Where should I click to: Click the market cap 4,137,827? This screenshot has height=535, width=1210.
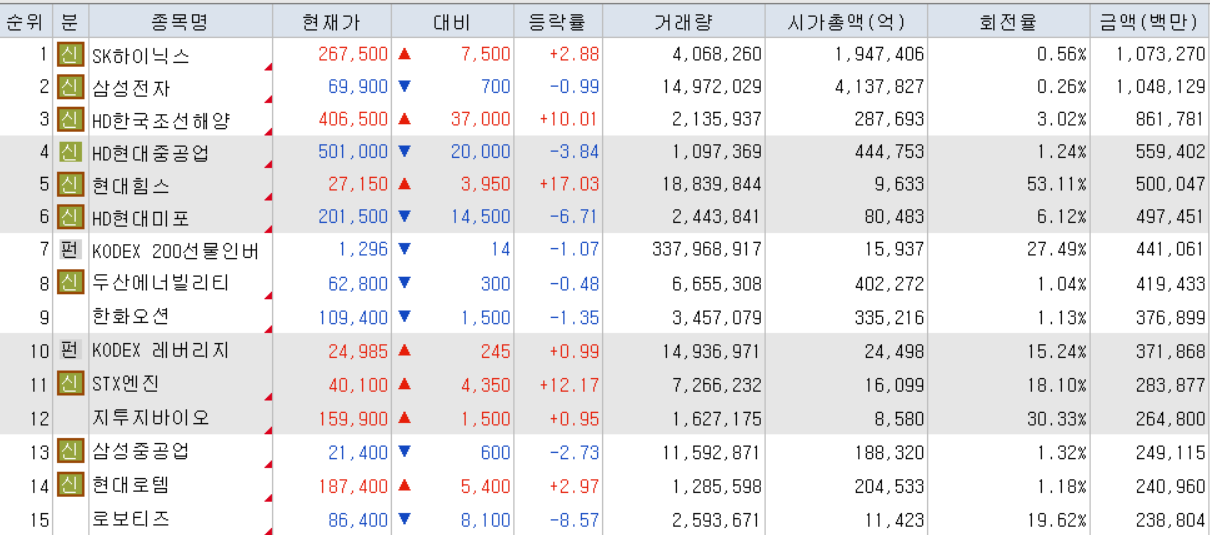(x=880, y=87)
